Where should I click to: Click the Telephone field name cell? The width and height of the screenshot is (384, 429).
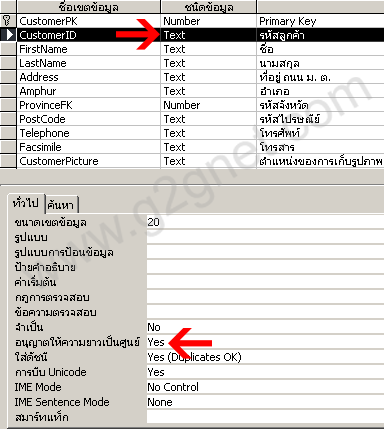coord(89,133)
